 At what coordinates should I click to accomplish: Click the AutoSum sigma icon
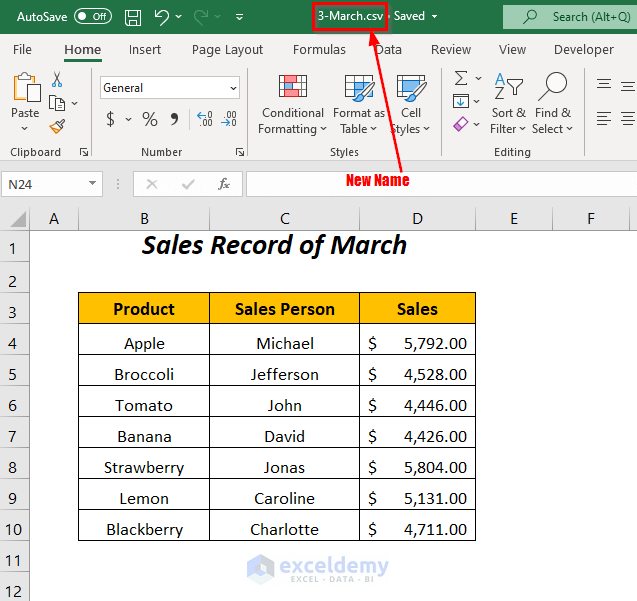(460, 78)
